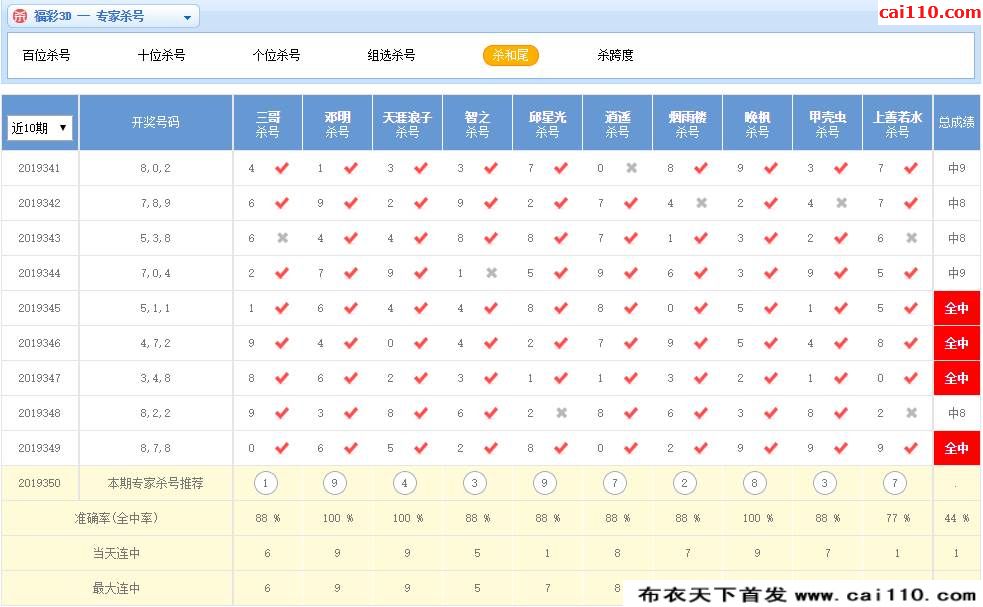Click 邱星光's circled recommended number 9

[x=544, y=483]
